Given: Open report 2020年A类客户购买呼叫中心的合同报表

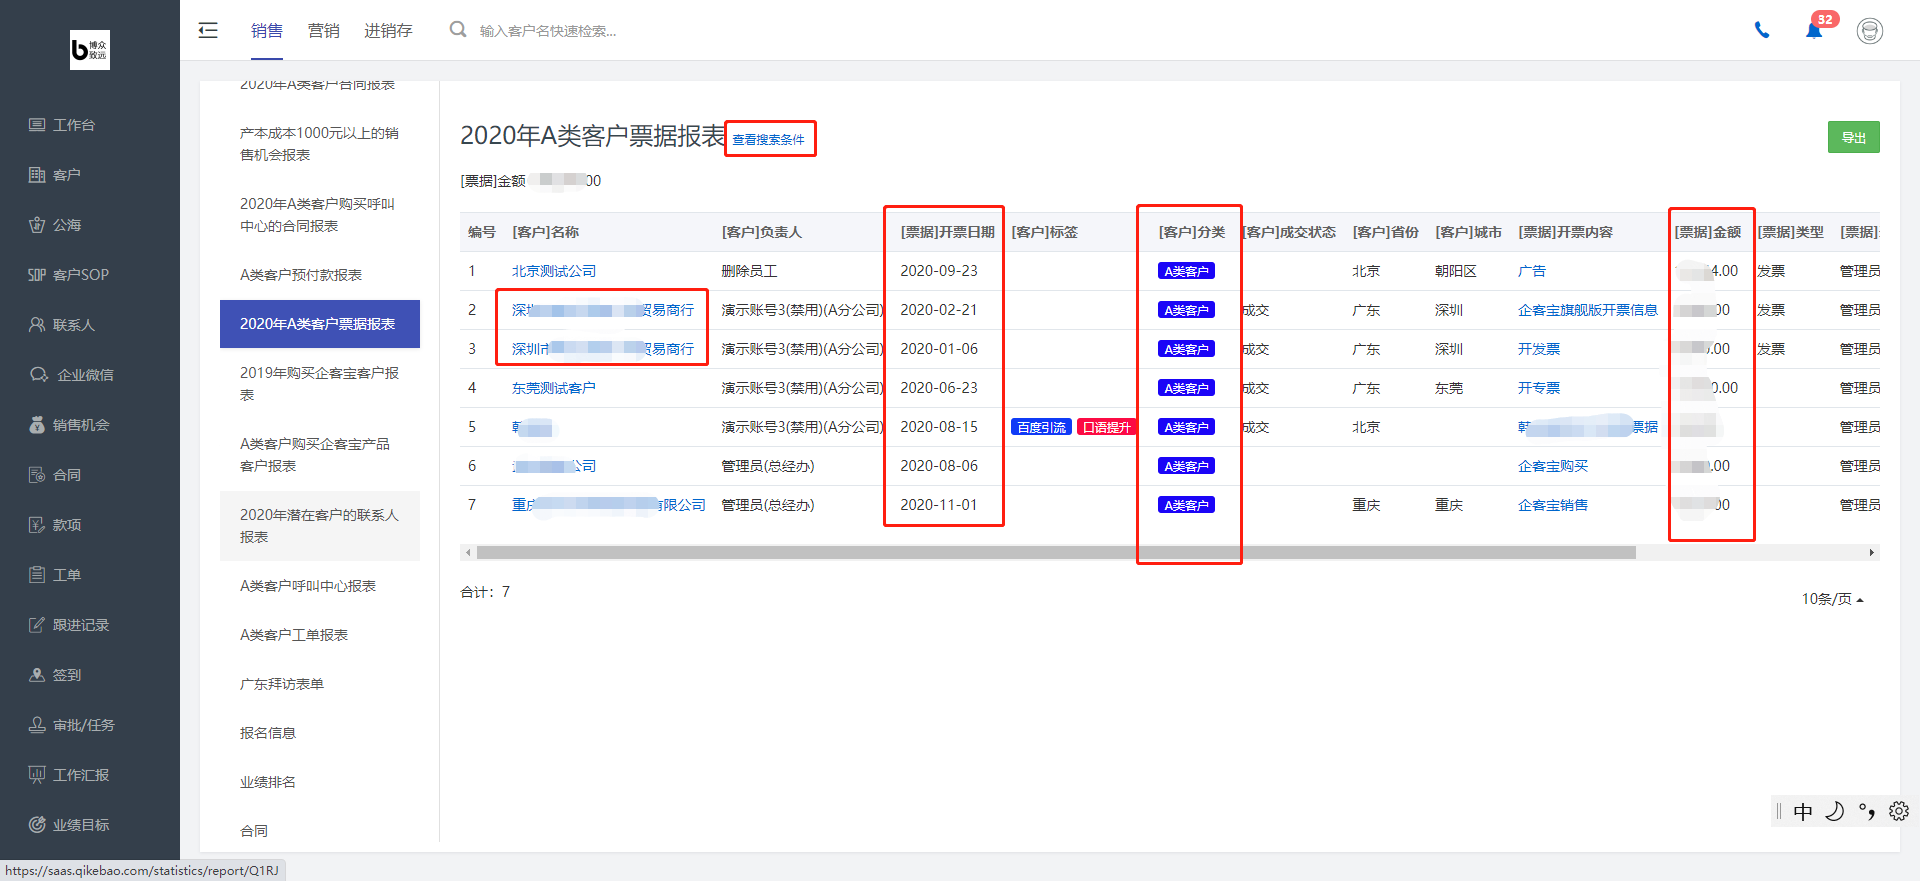Looking at the screenshot, I should (x=320, y=215).
